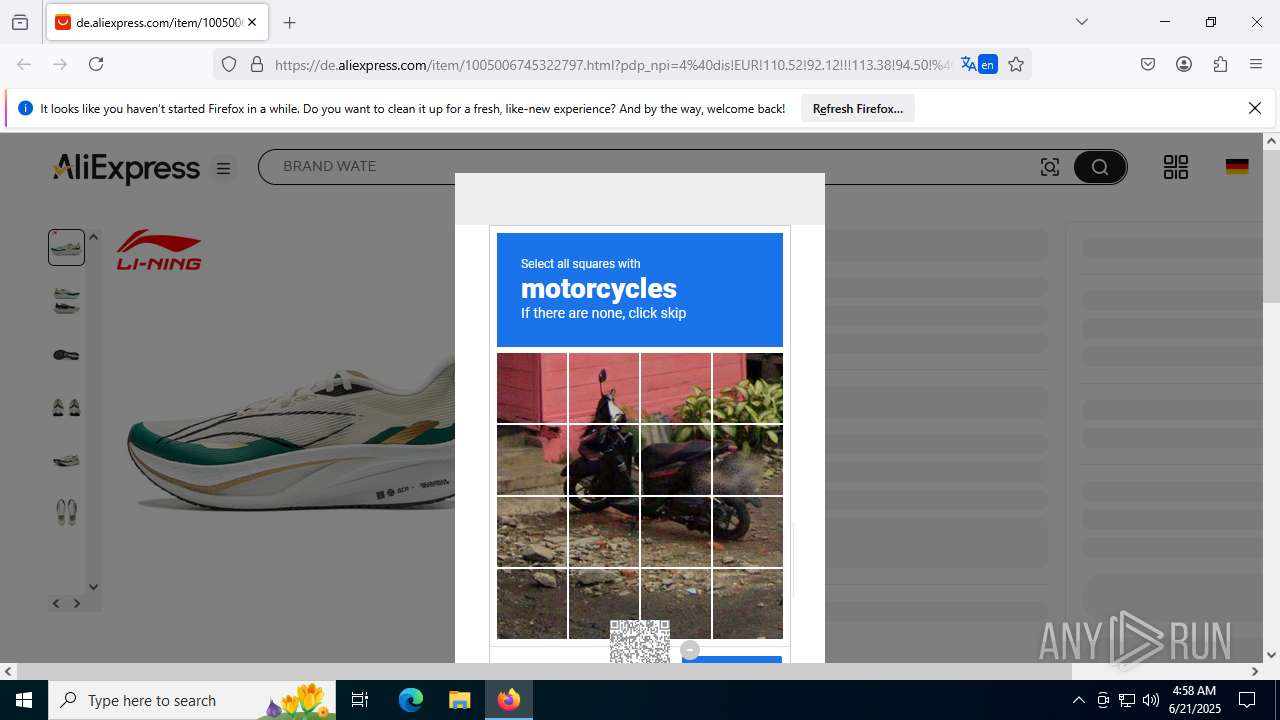Select the pair of shoes front thumbnail
Viewport: 1280px width, 720px height.
[x=67, y=407]
